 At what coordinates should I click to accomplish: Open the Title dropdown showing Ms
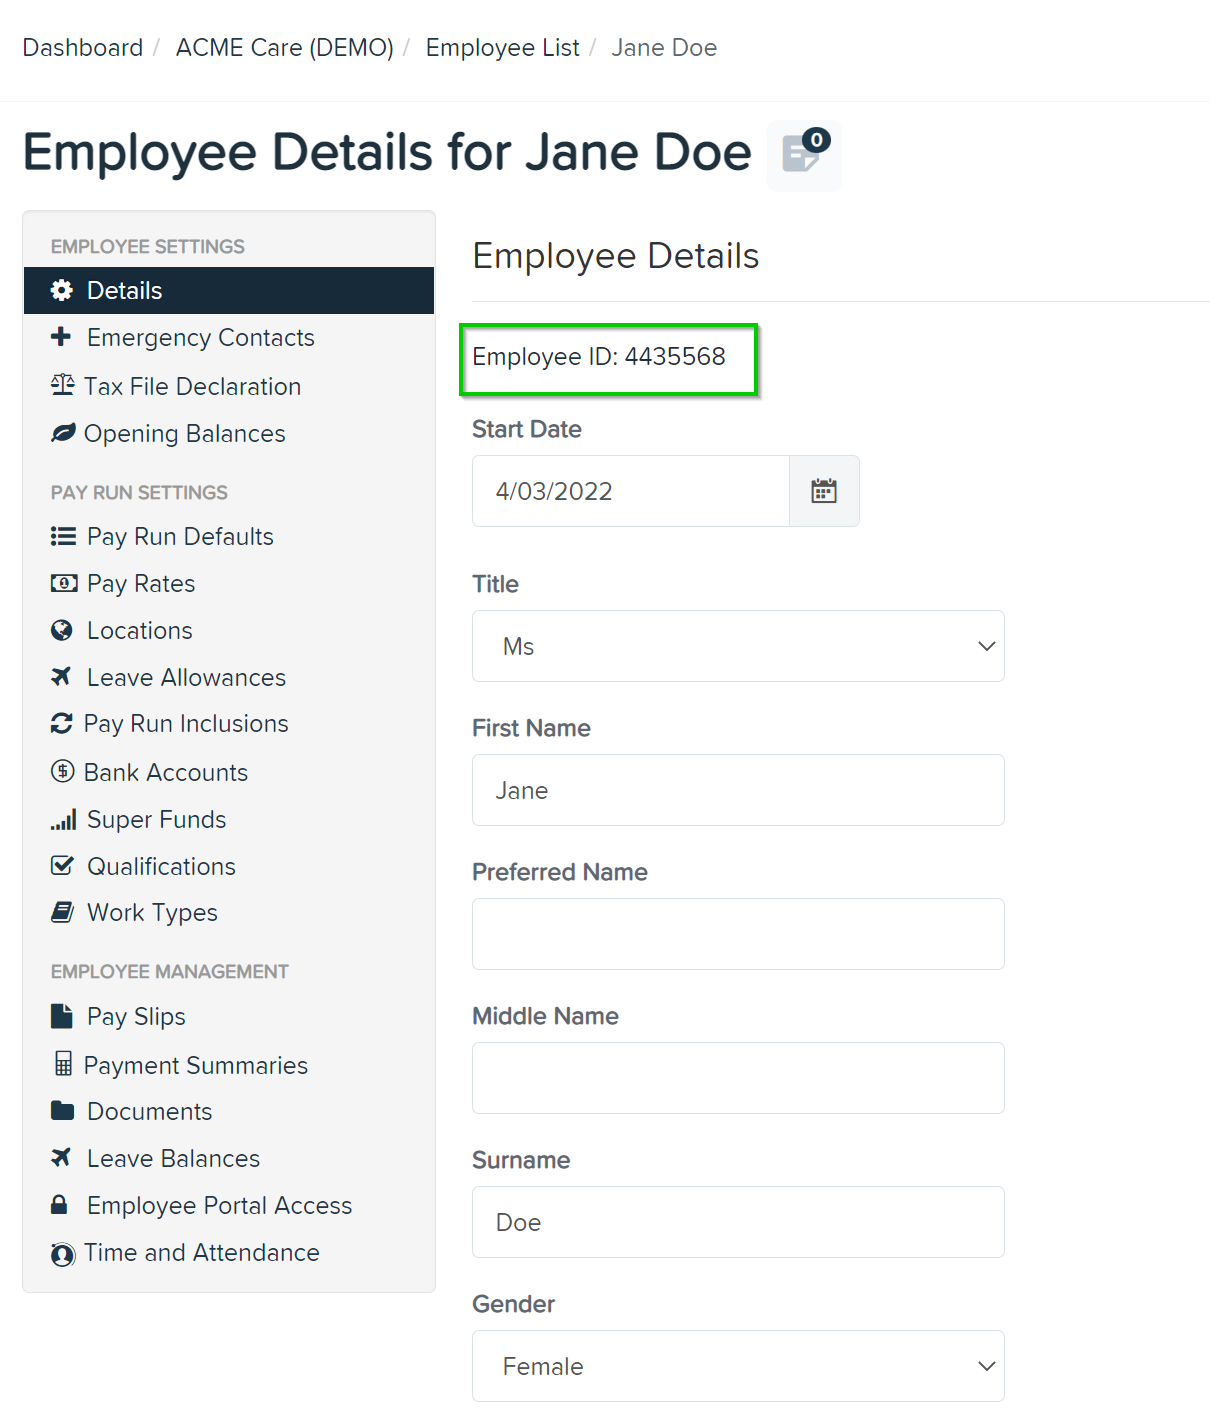pyautogui.click(x=738, y=646)
